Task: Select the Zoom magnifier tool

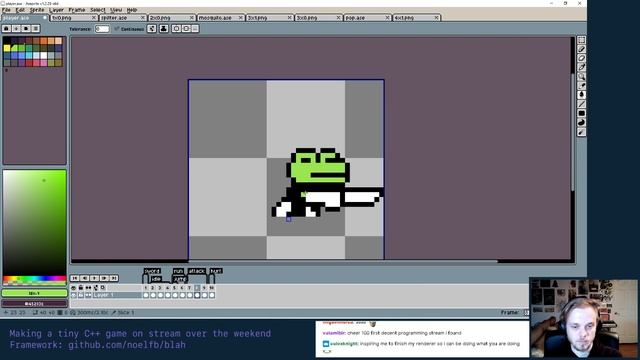Action: pos(581,76)
